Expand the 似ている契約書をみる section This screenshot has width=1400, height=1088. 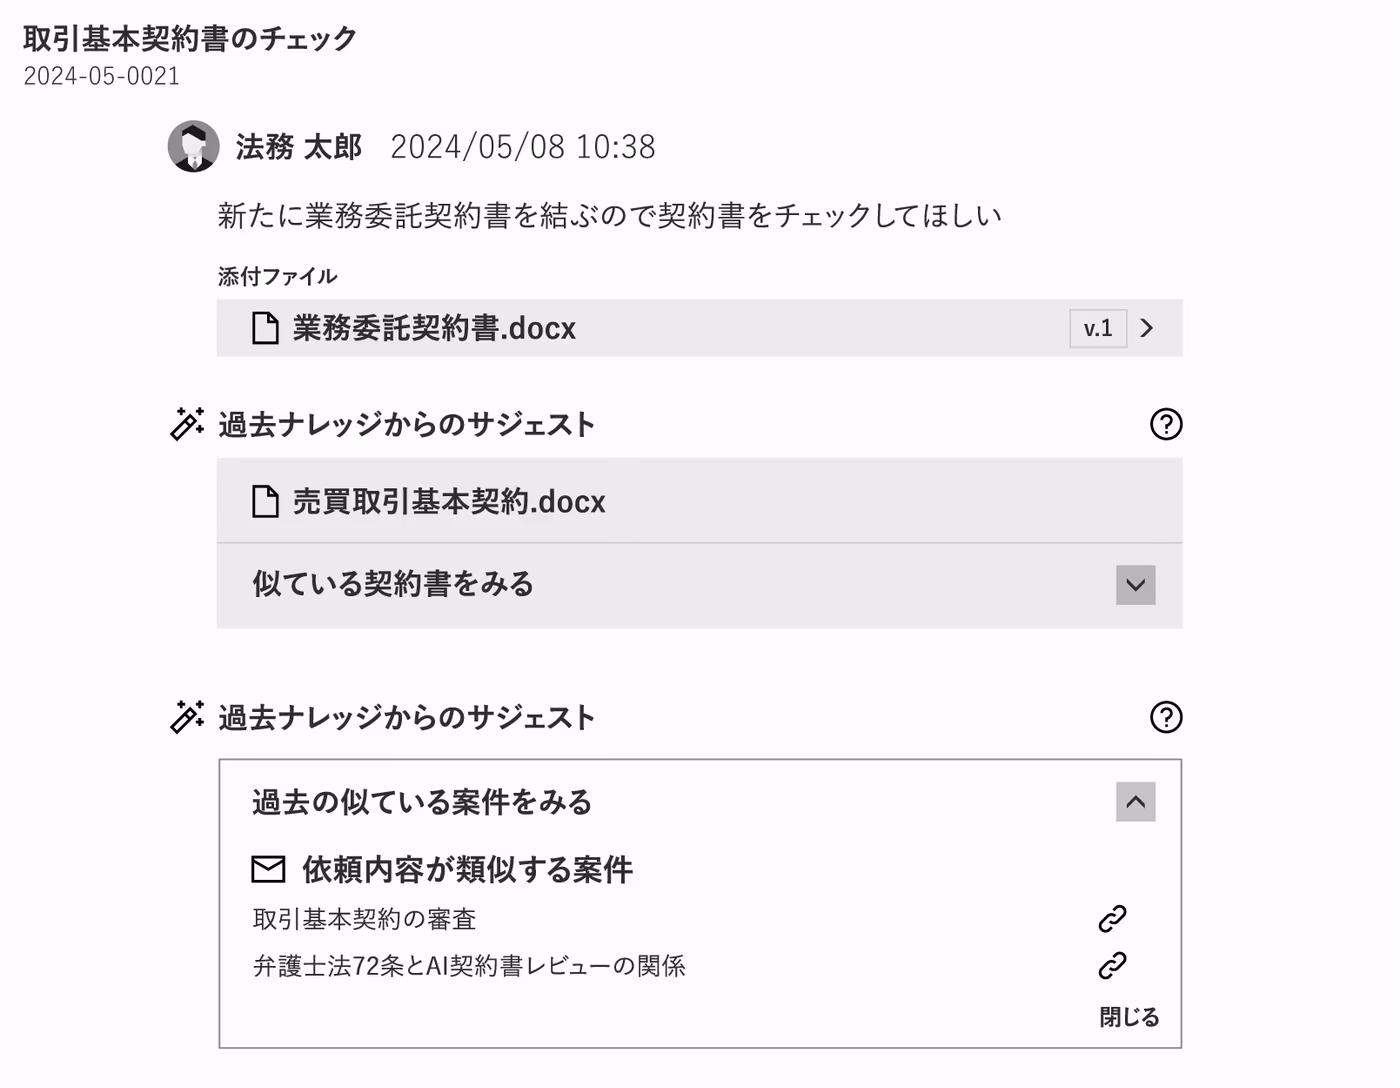click(1135, 585)
